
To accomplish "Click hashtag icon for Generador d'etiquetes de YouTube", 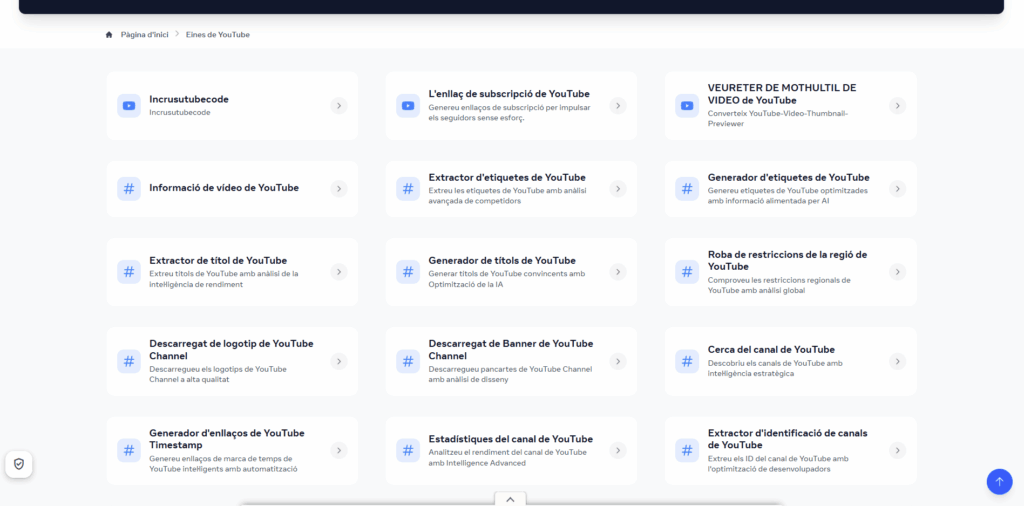I will point(687,189).
